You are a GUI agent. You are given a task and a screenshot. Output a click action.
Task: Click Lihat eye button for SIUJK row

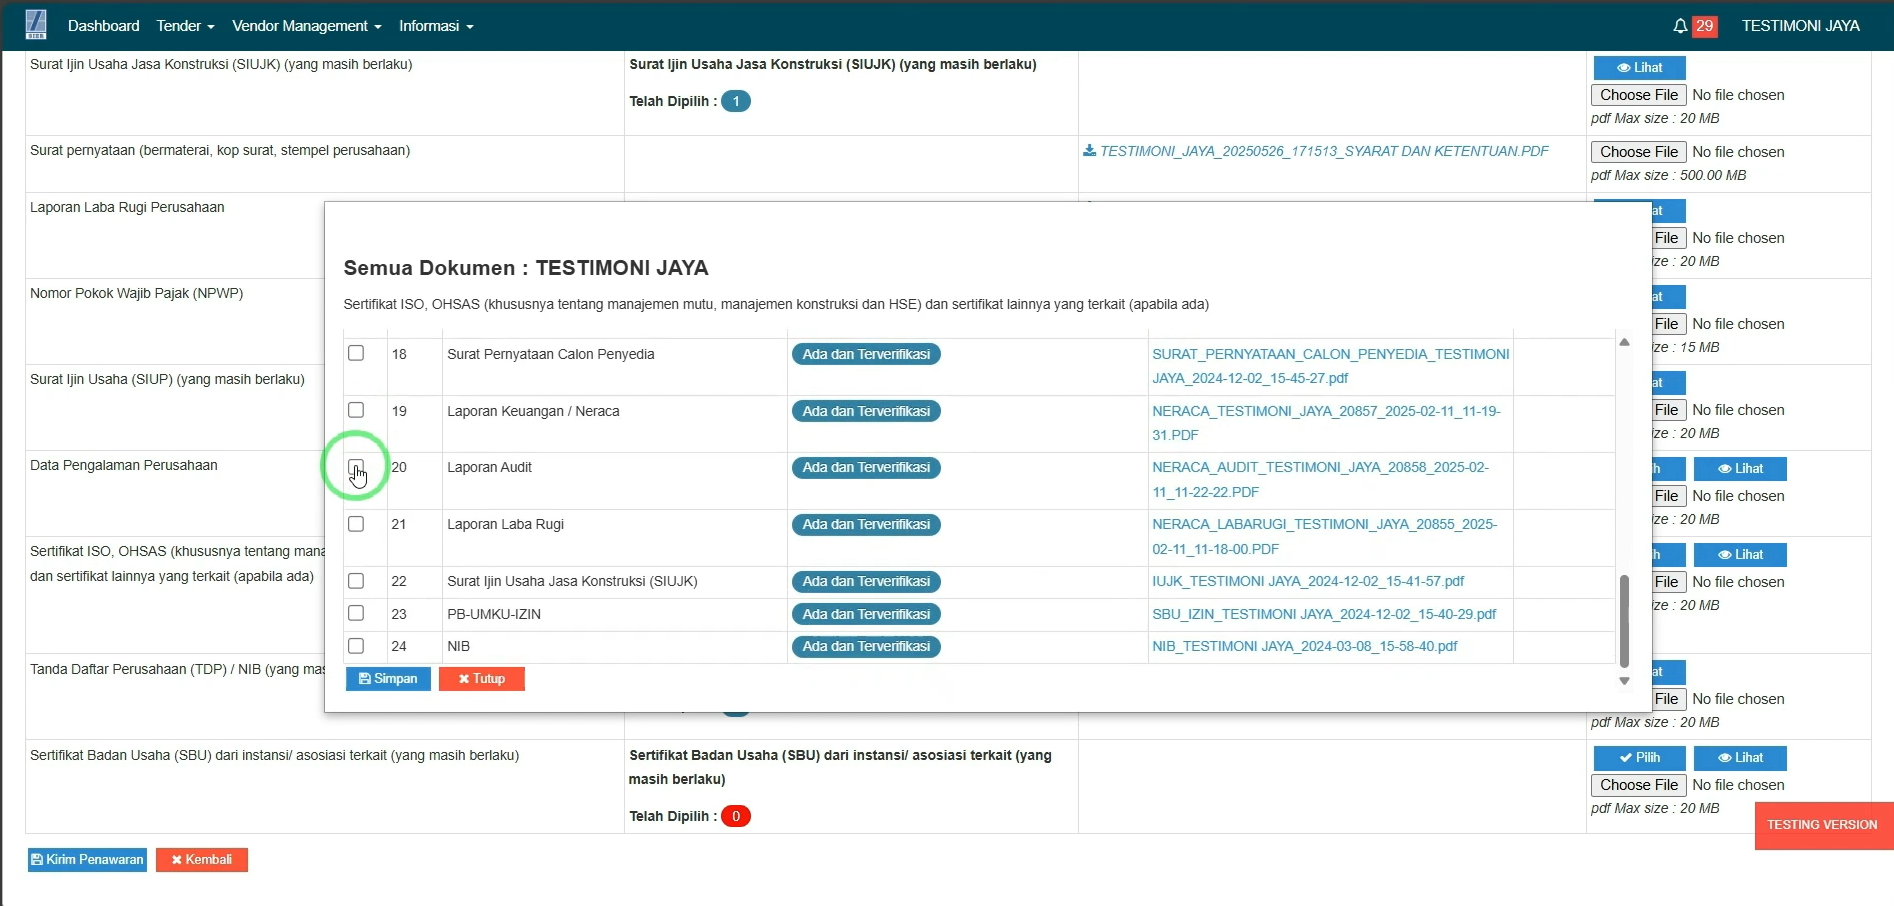1639,68
